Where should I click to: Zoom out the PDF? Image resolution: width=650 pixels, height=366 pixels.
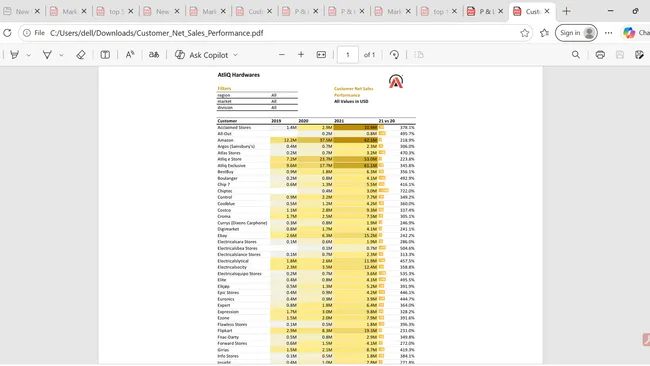281,55
